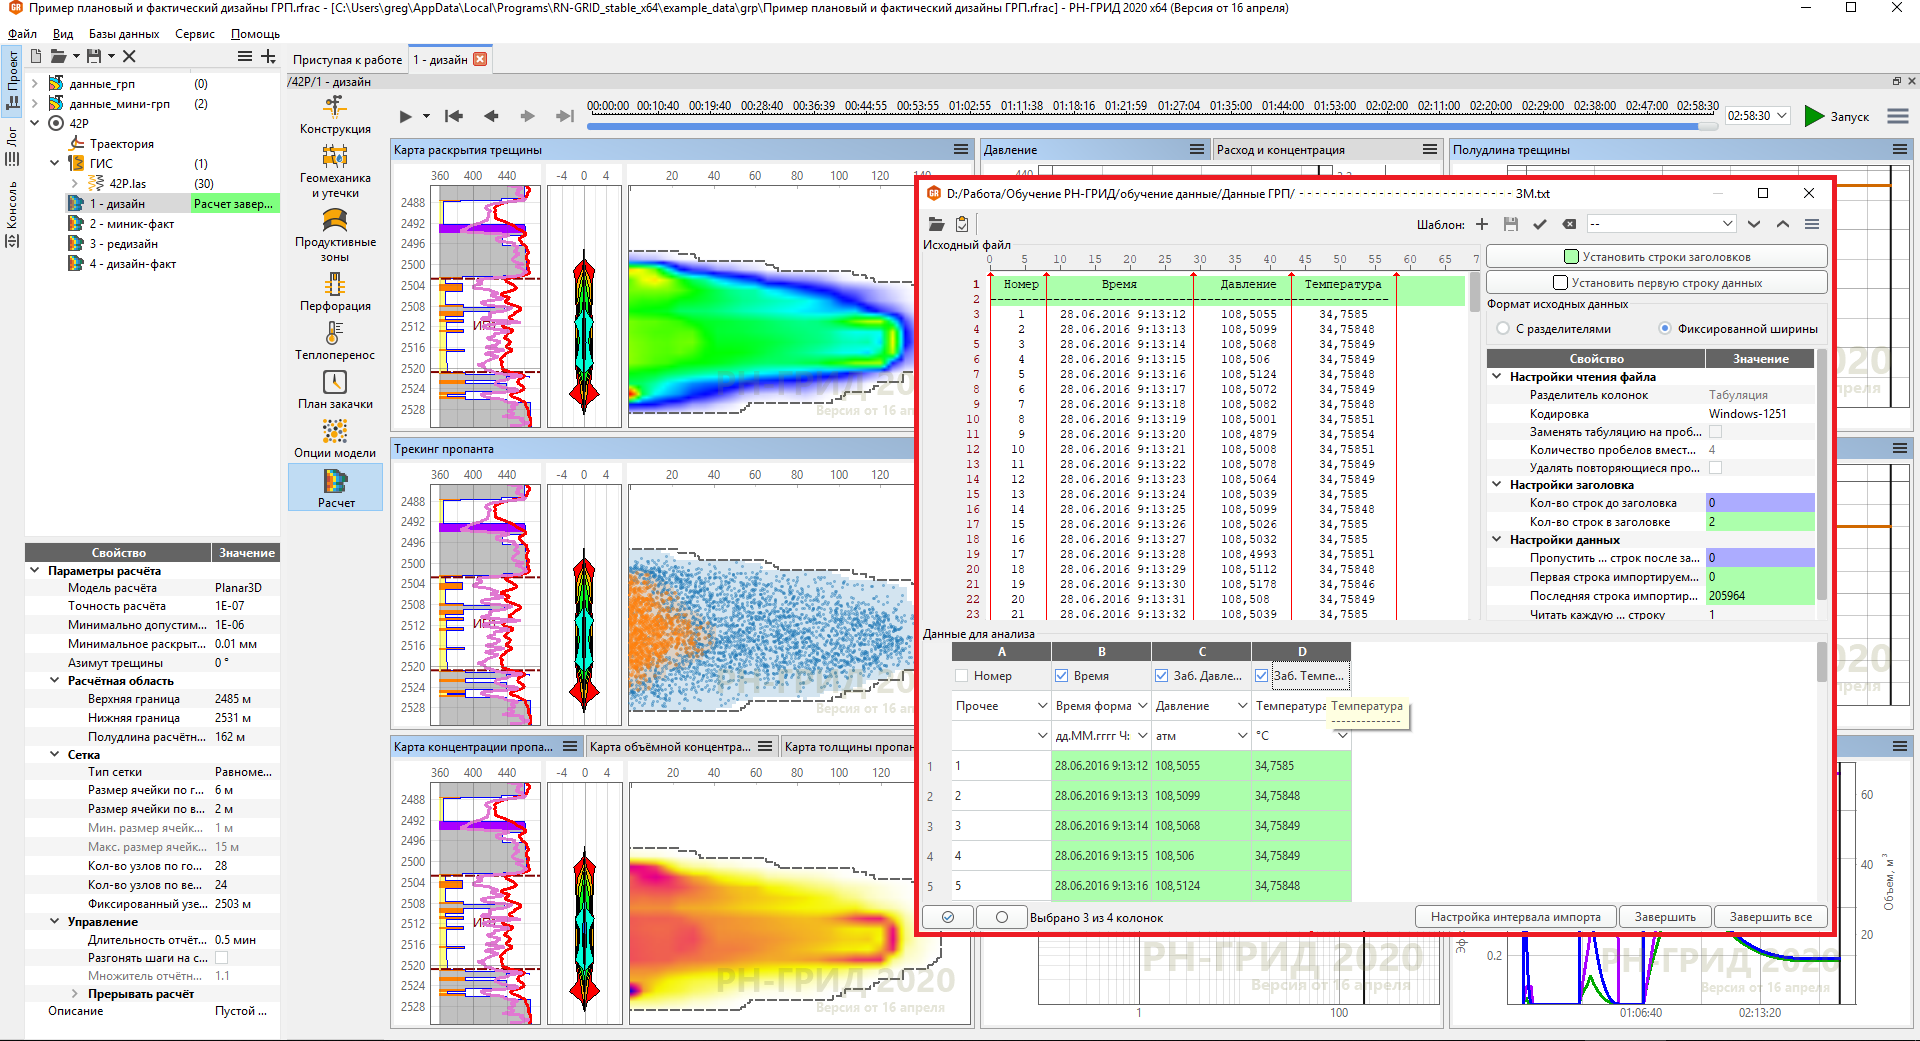Expand the Прерывать расчёт group
The width and height of the screenshot is (1920, 1041).
(x=75, y=994)
